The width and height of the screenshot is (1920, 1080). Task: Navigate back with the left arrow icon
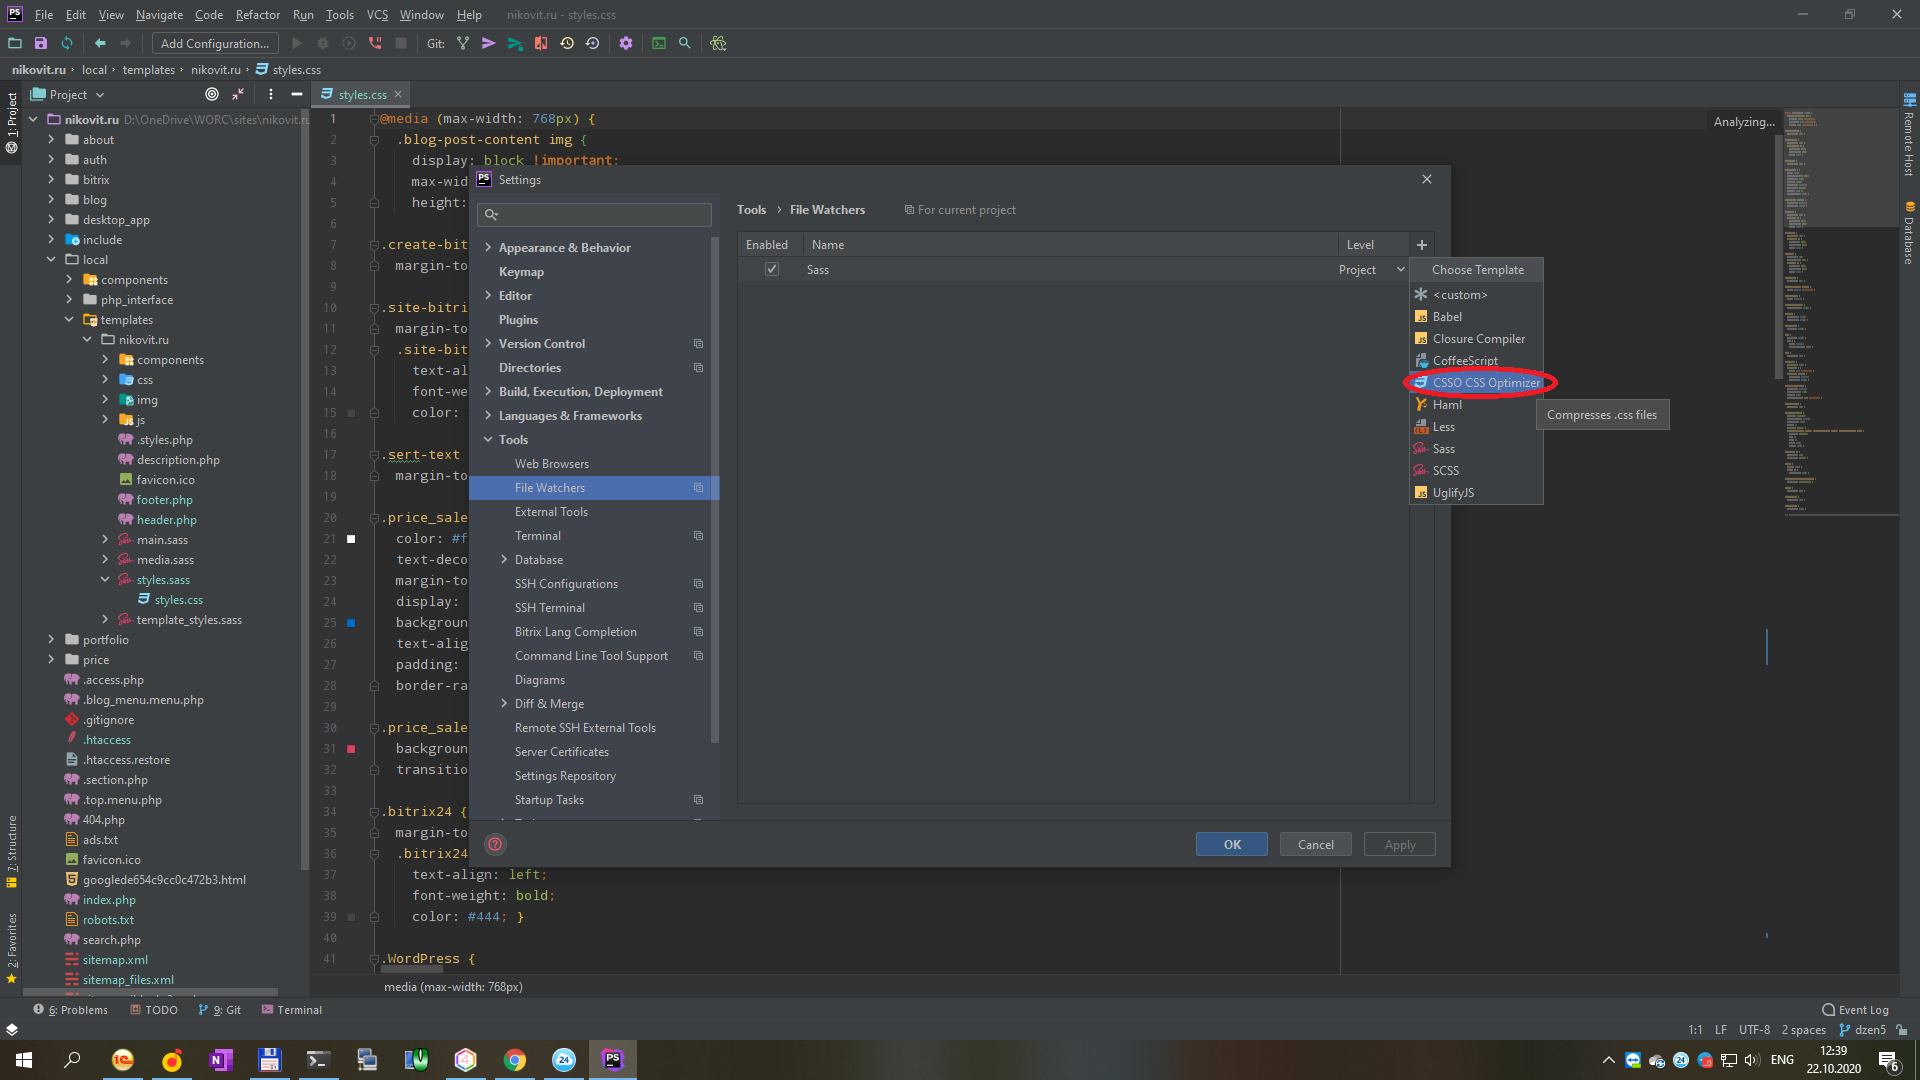[x=100, y=43]
